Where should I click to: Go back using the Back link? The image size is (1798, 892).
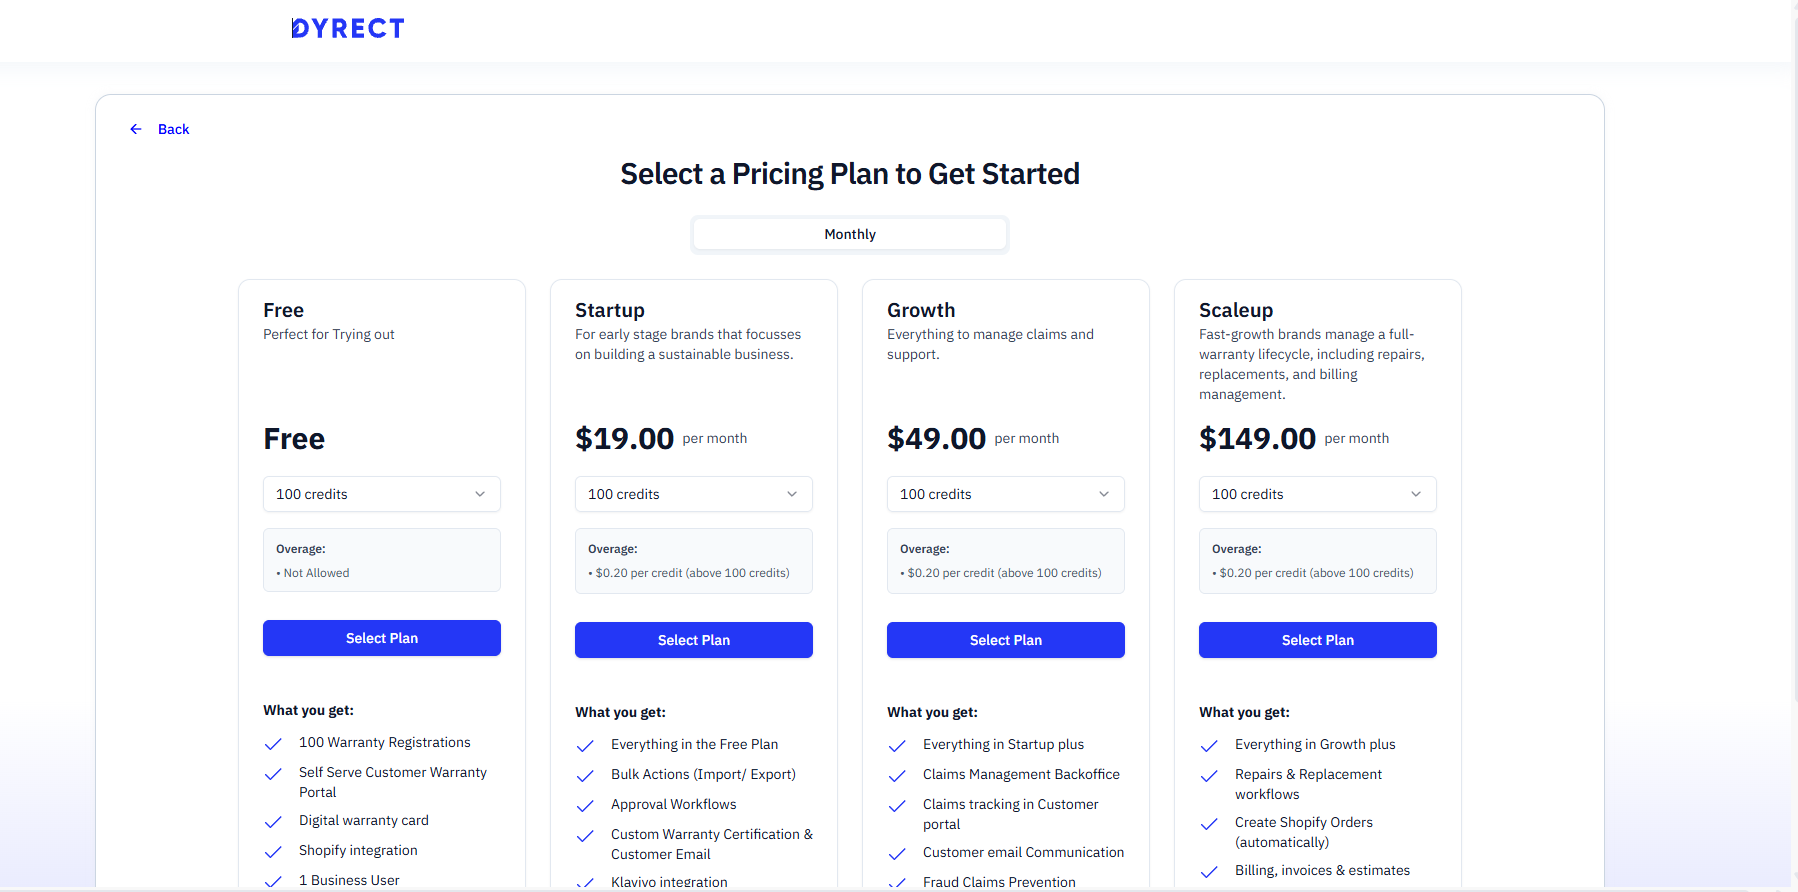point(173,129)
